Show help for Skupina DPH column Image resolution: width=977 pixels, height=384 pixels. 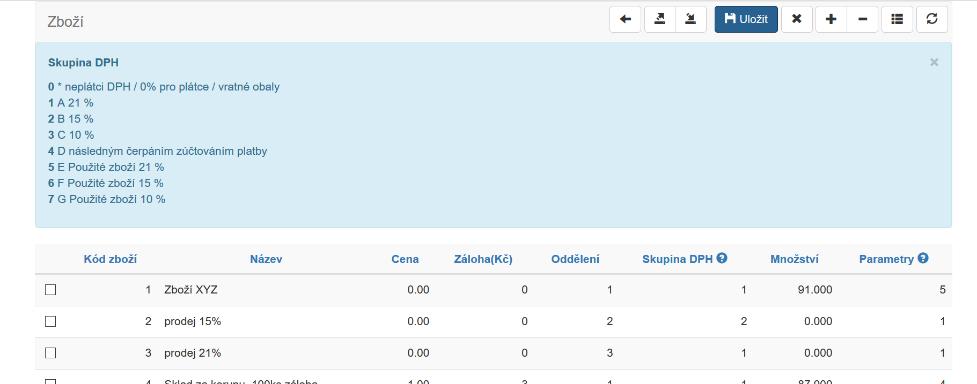[722, 258]
